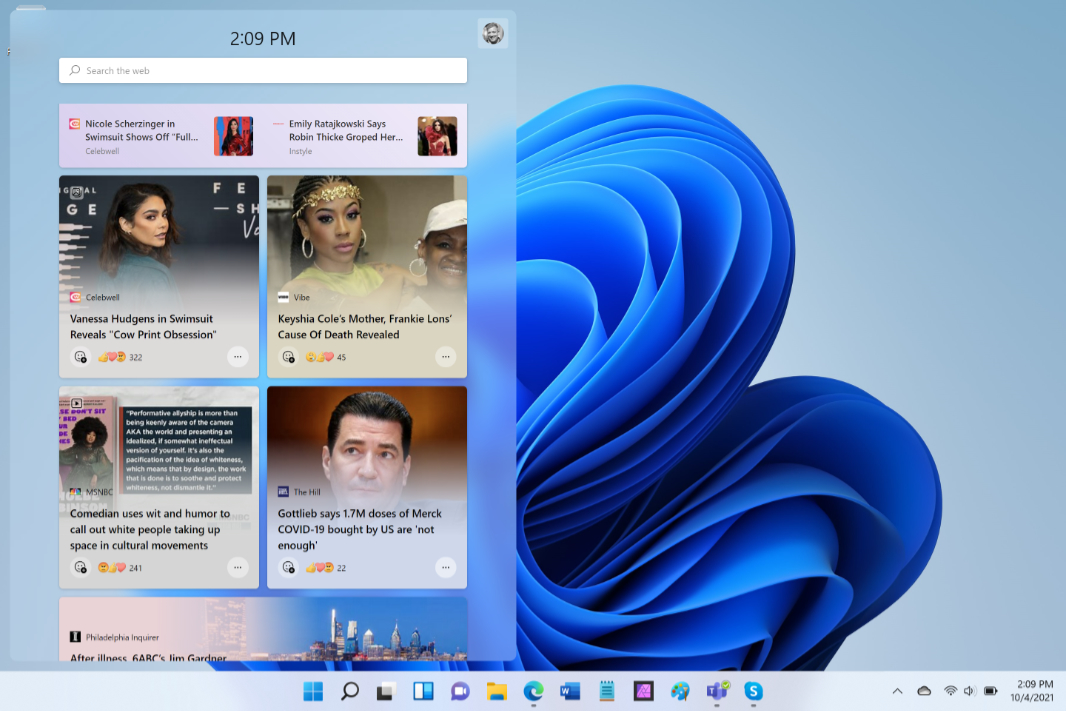Open the Nicole Scherzinger swimsuit headline

[141, 131]
